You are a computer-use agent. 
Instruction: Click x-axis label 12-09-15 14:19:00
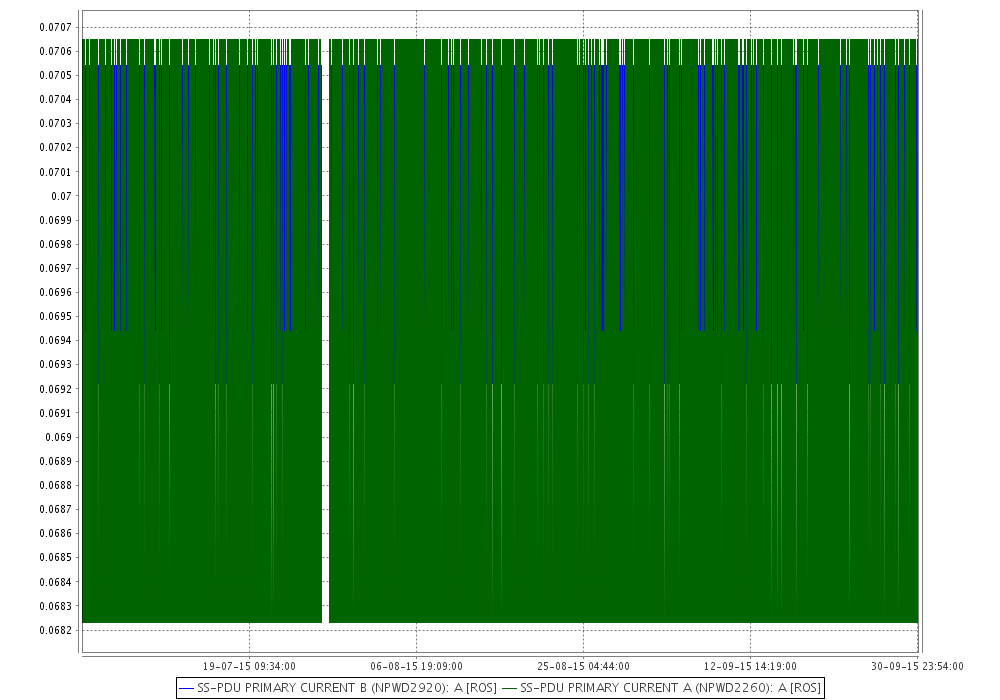750,666
